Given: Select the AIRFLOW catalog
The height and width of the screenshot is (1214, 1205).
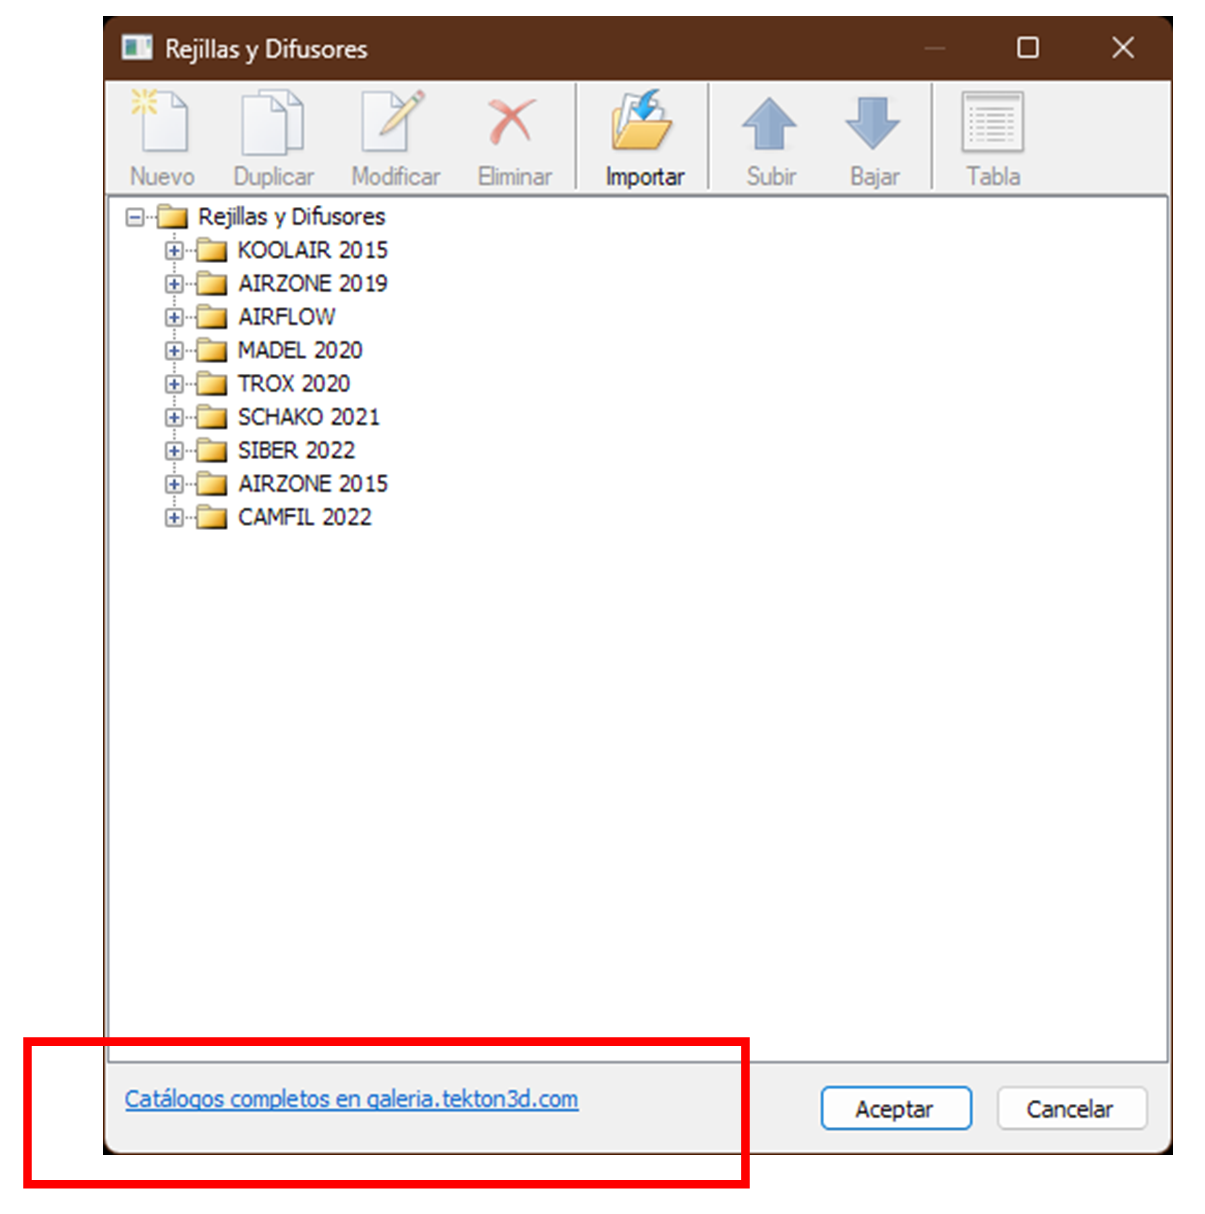Looking at the screenshot, I should point(286,317).
